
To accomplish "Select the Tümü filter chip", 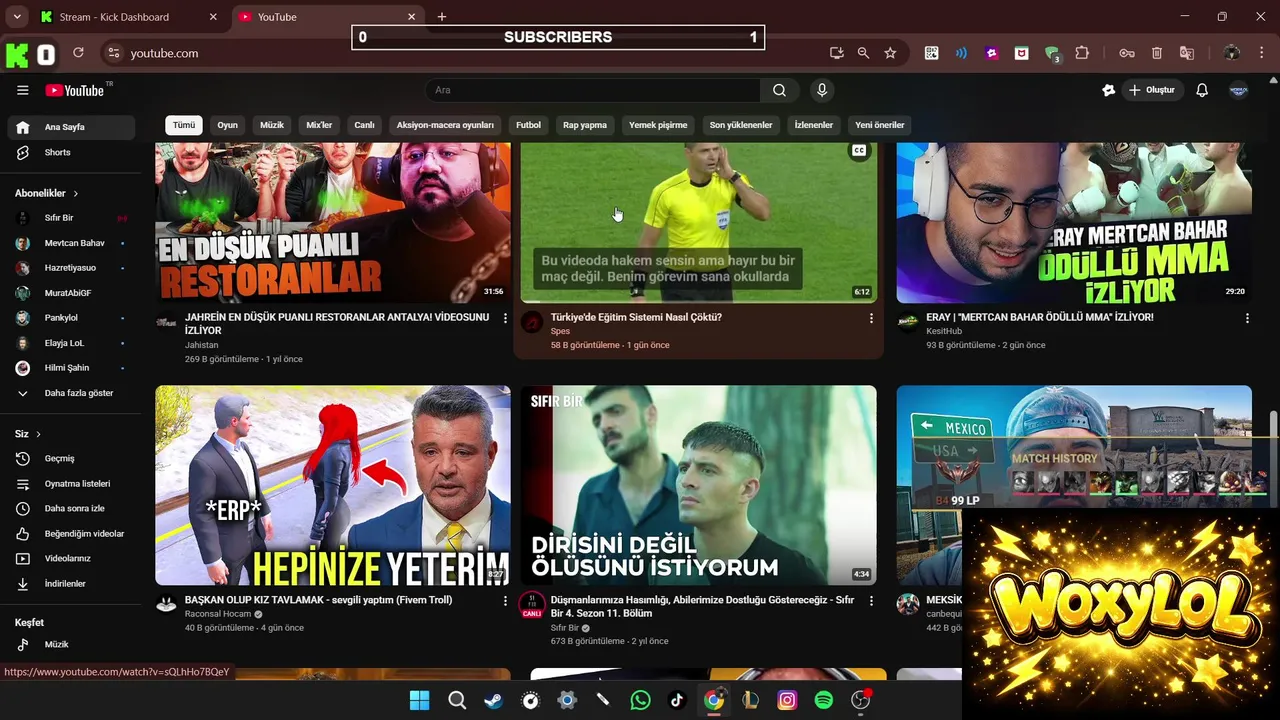I will (184, 125).
